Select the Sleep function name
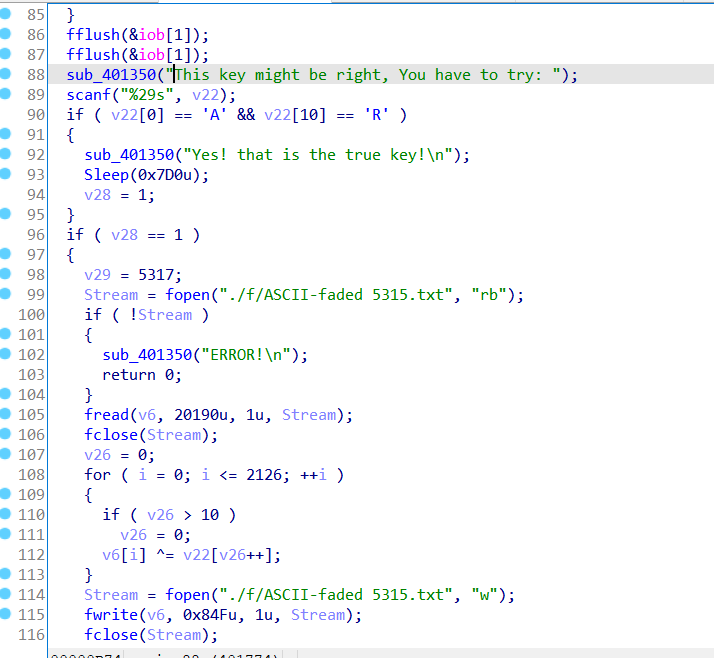The width and height of the screenshot is (714, 658). 106,175
